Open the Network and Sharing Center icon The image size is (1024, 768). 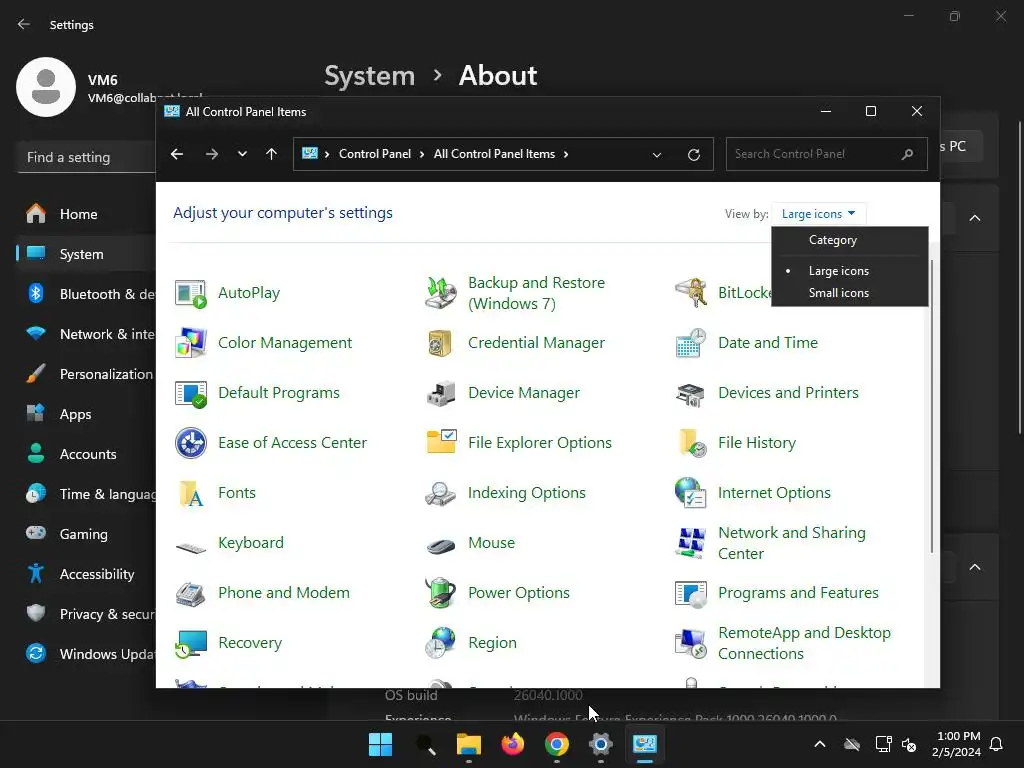click(x=691, y=543)
